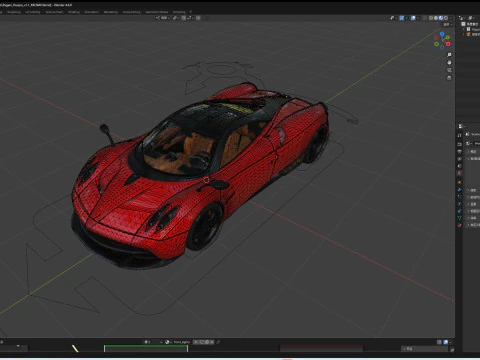Screen dimensions: 480x360
Task: Open the Object Constraints properties tab
Action: click(459, 211)
